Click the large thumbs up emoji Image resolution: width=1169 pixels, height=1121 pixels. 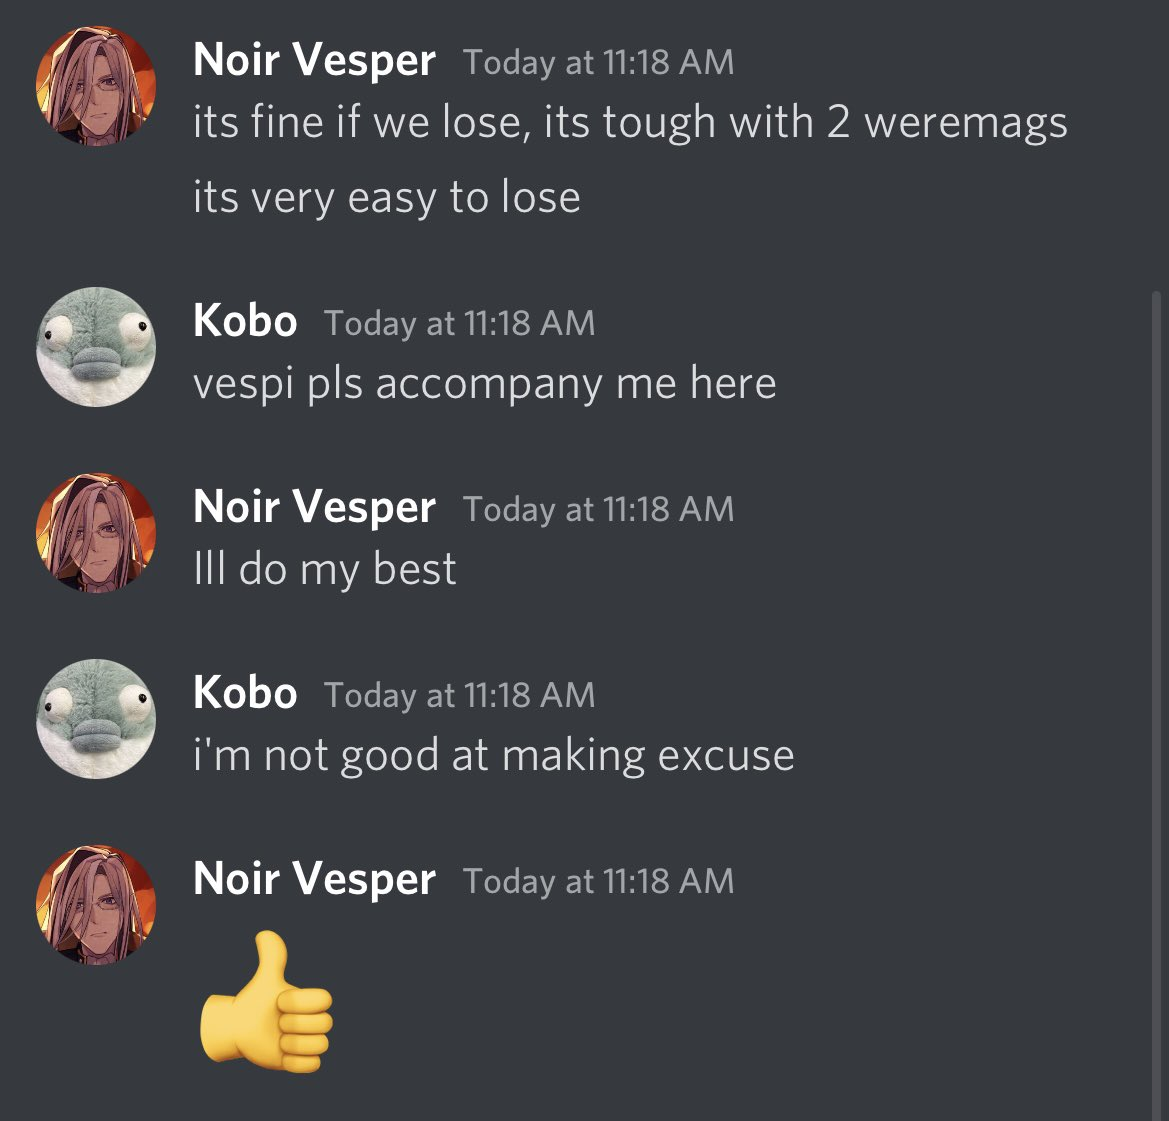click(266, 1002)
